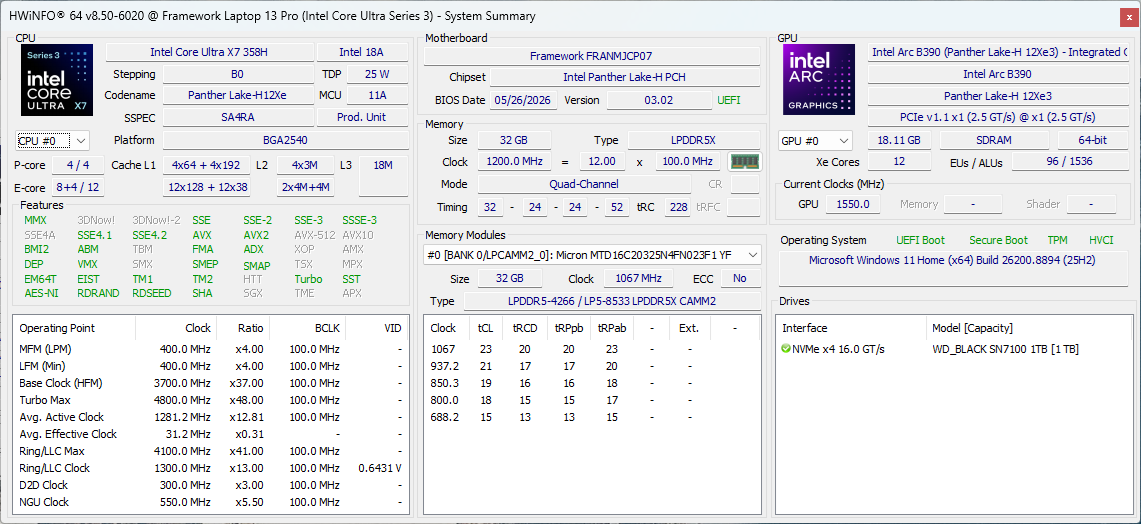Click the Intel Core Ultra X7 logo
The height and width of the screenshot is (524, 1141).
coord(57,80)
